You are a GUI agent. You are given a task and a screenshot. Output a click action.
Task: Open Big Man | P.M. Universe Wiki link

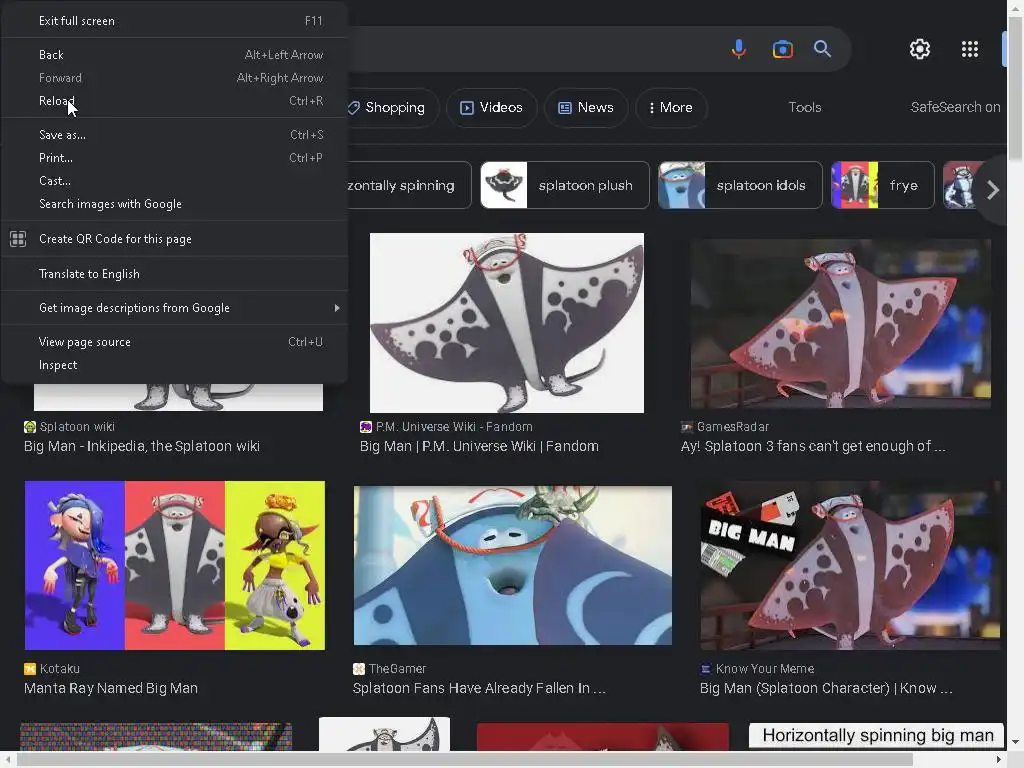point(479,446)
